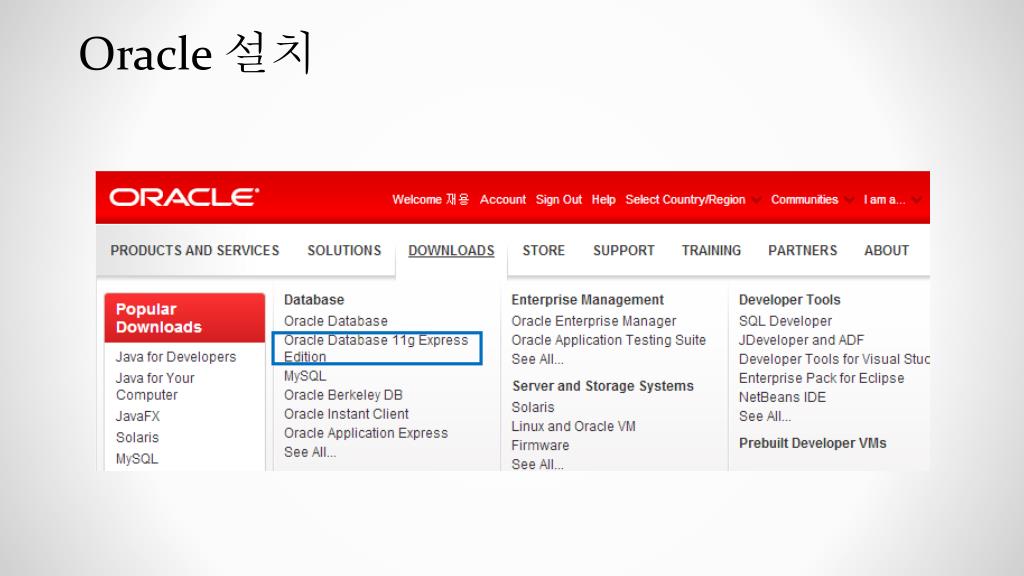Click the Oracle logo
Screen dimensions: 1024x576
coord(184,197)
